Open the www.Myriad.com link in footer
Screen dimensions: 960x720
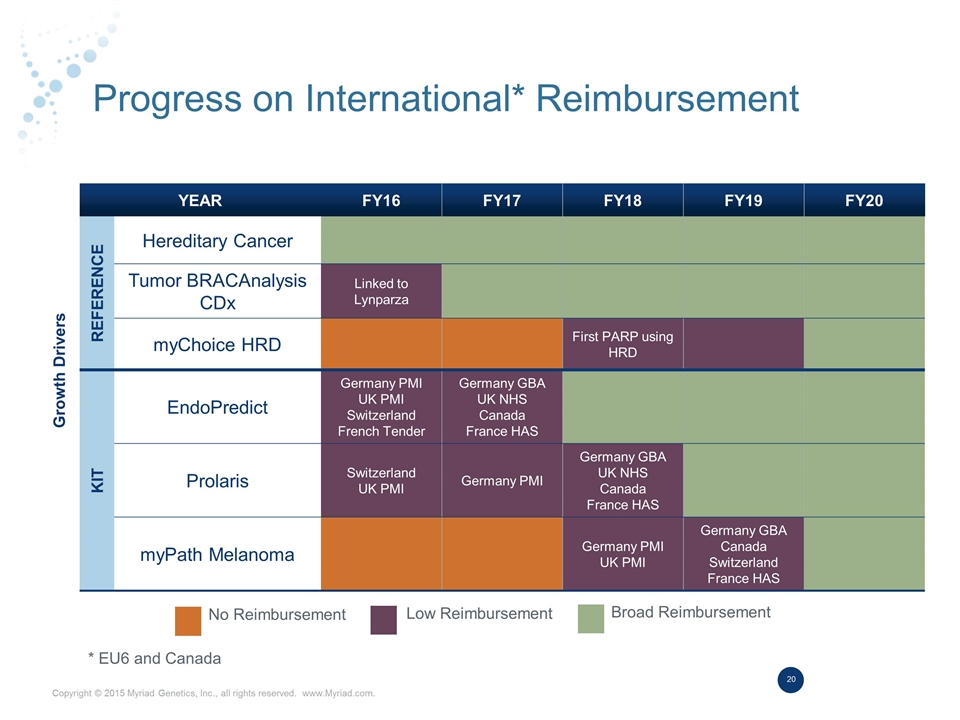click(338, 692)
